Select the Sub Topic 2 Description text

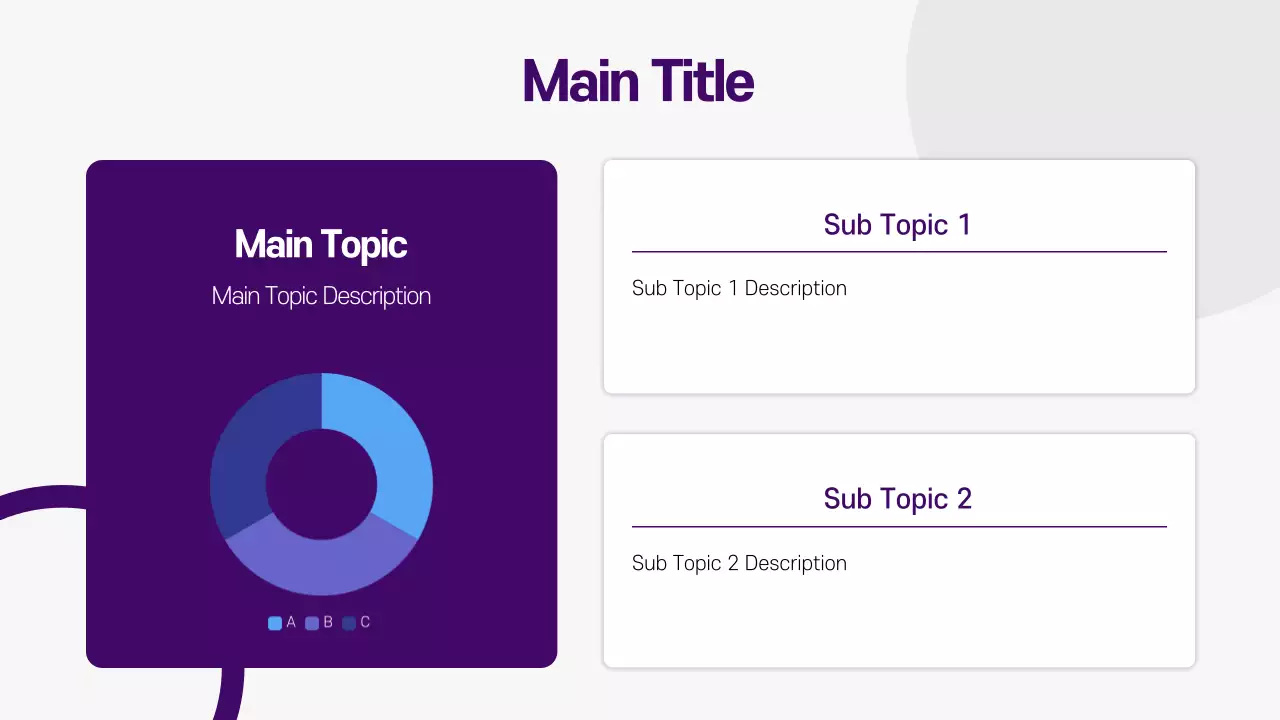click(739, 563)
